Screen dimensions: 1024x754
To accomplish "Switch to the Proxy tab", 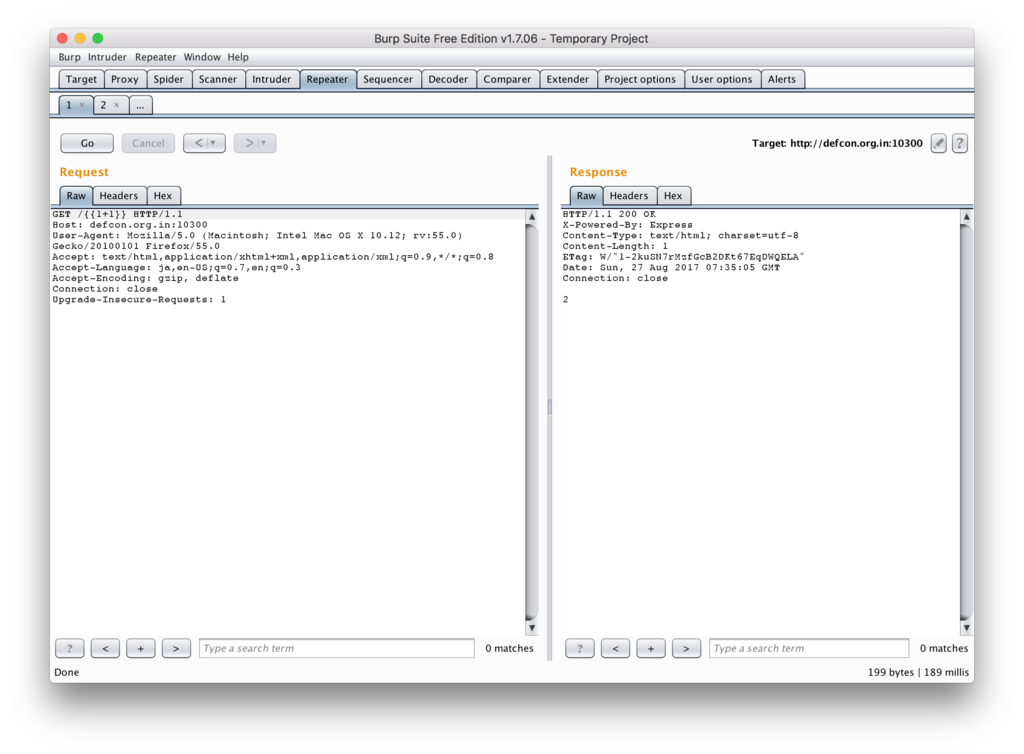I will [x=125, y=79].
